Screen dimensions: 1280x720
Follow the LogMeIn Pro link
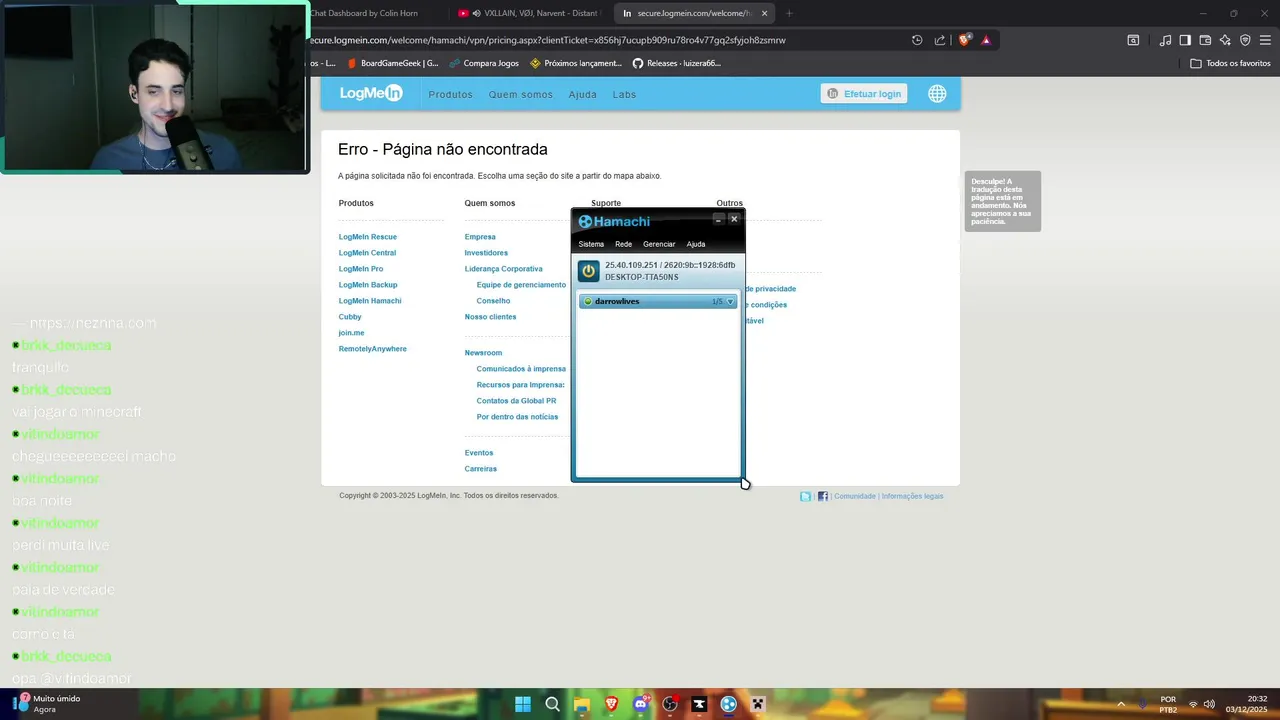pyautogui.click(x=361, y=269)
